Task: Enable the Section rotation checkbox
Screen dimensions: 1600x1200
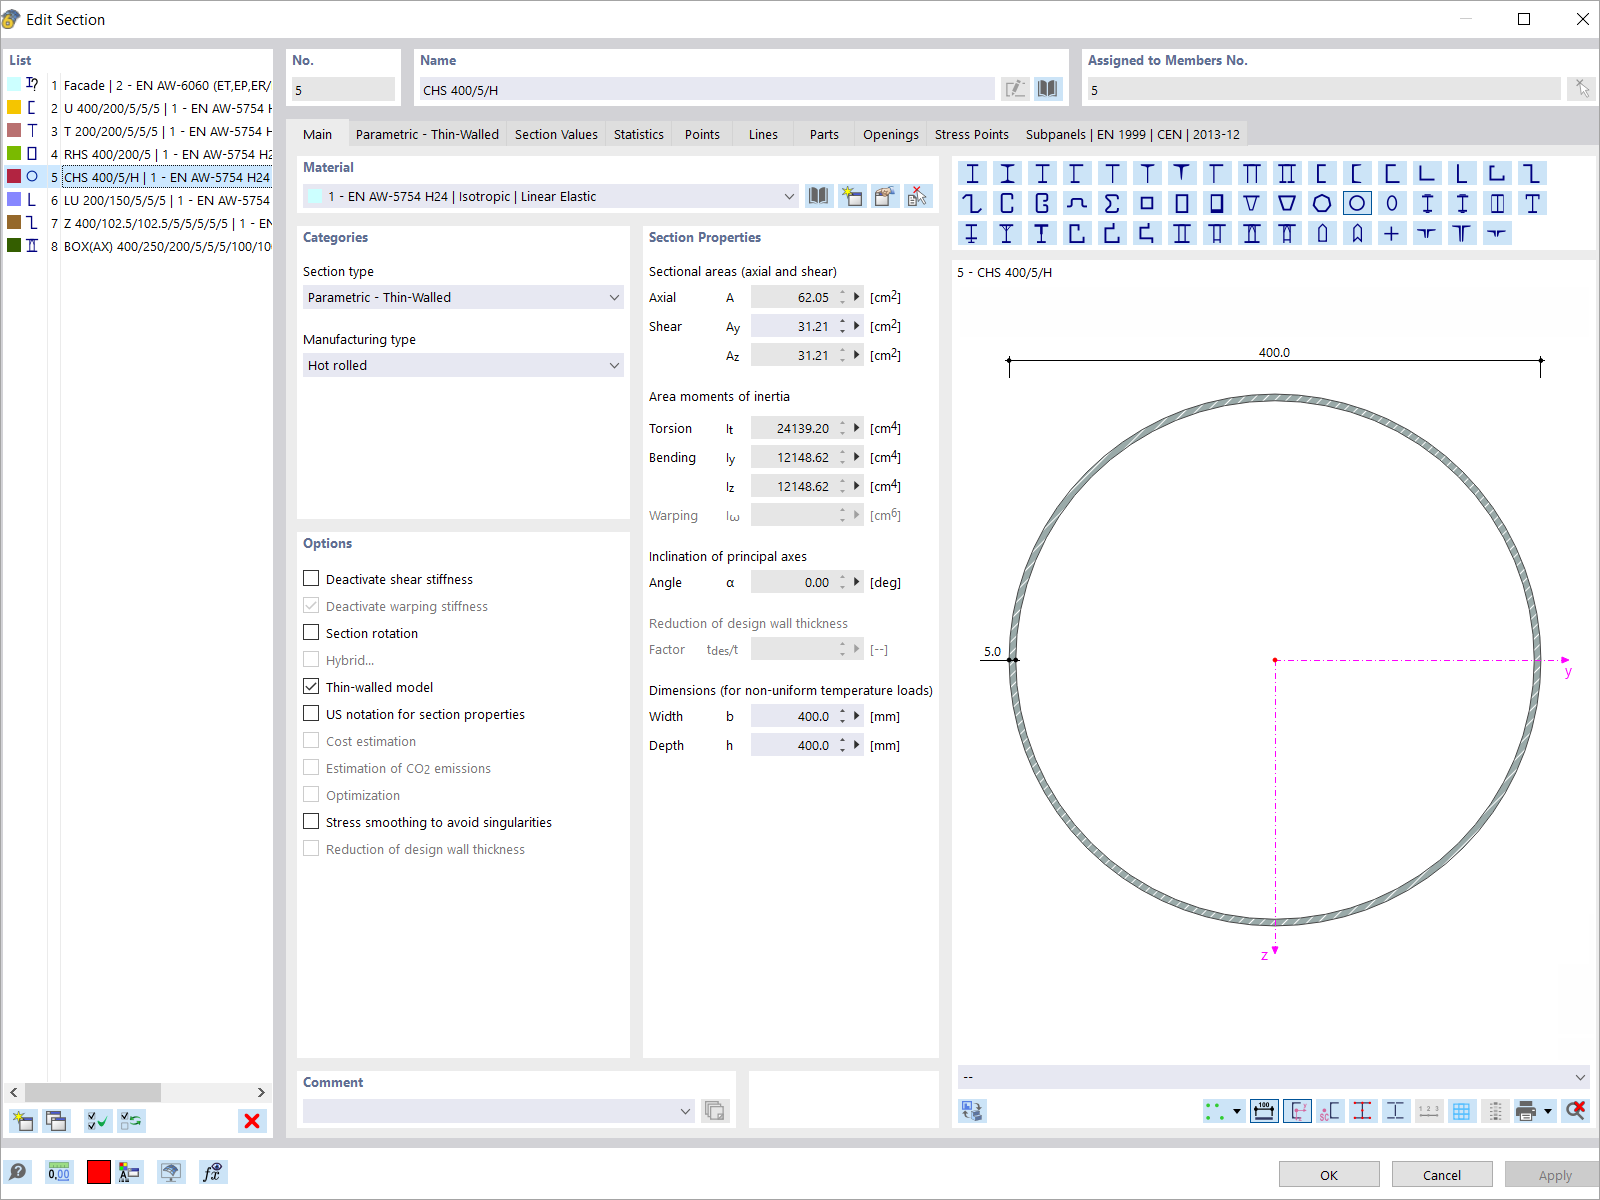Action: 311,632
